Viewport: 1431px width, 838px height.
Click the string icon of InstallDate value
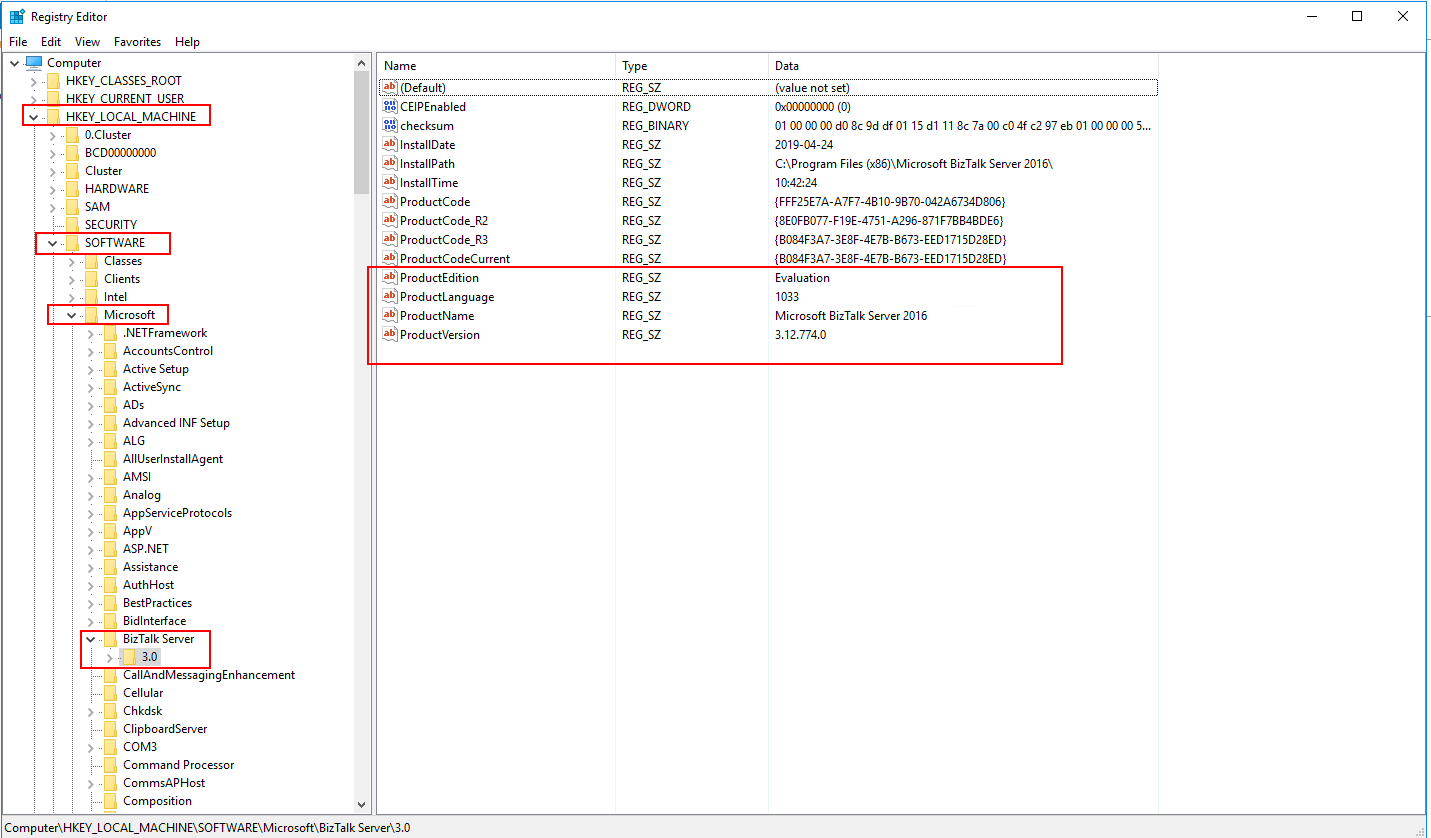pos(390,145)
